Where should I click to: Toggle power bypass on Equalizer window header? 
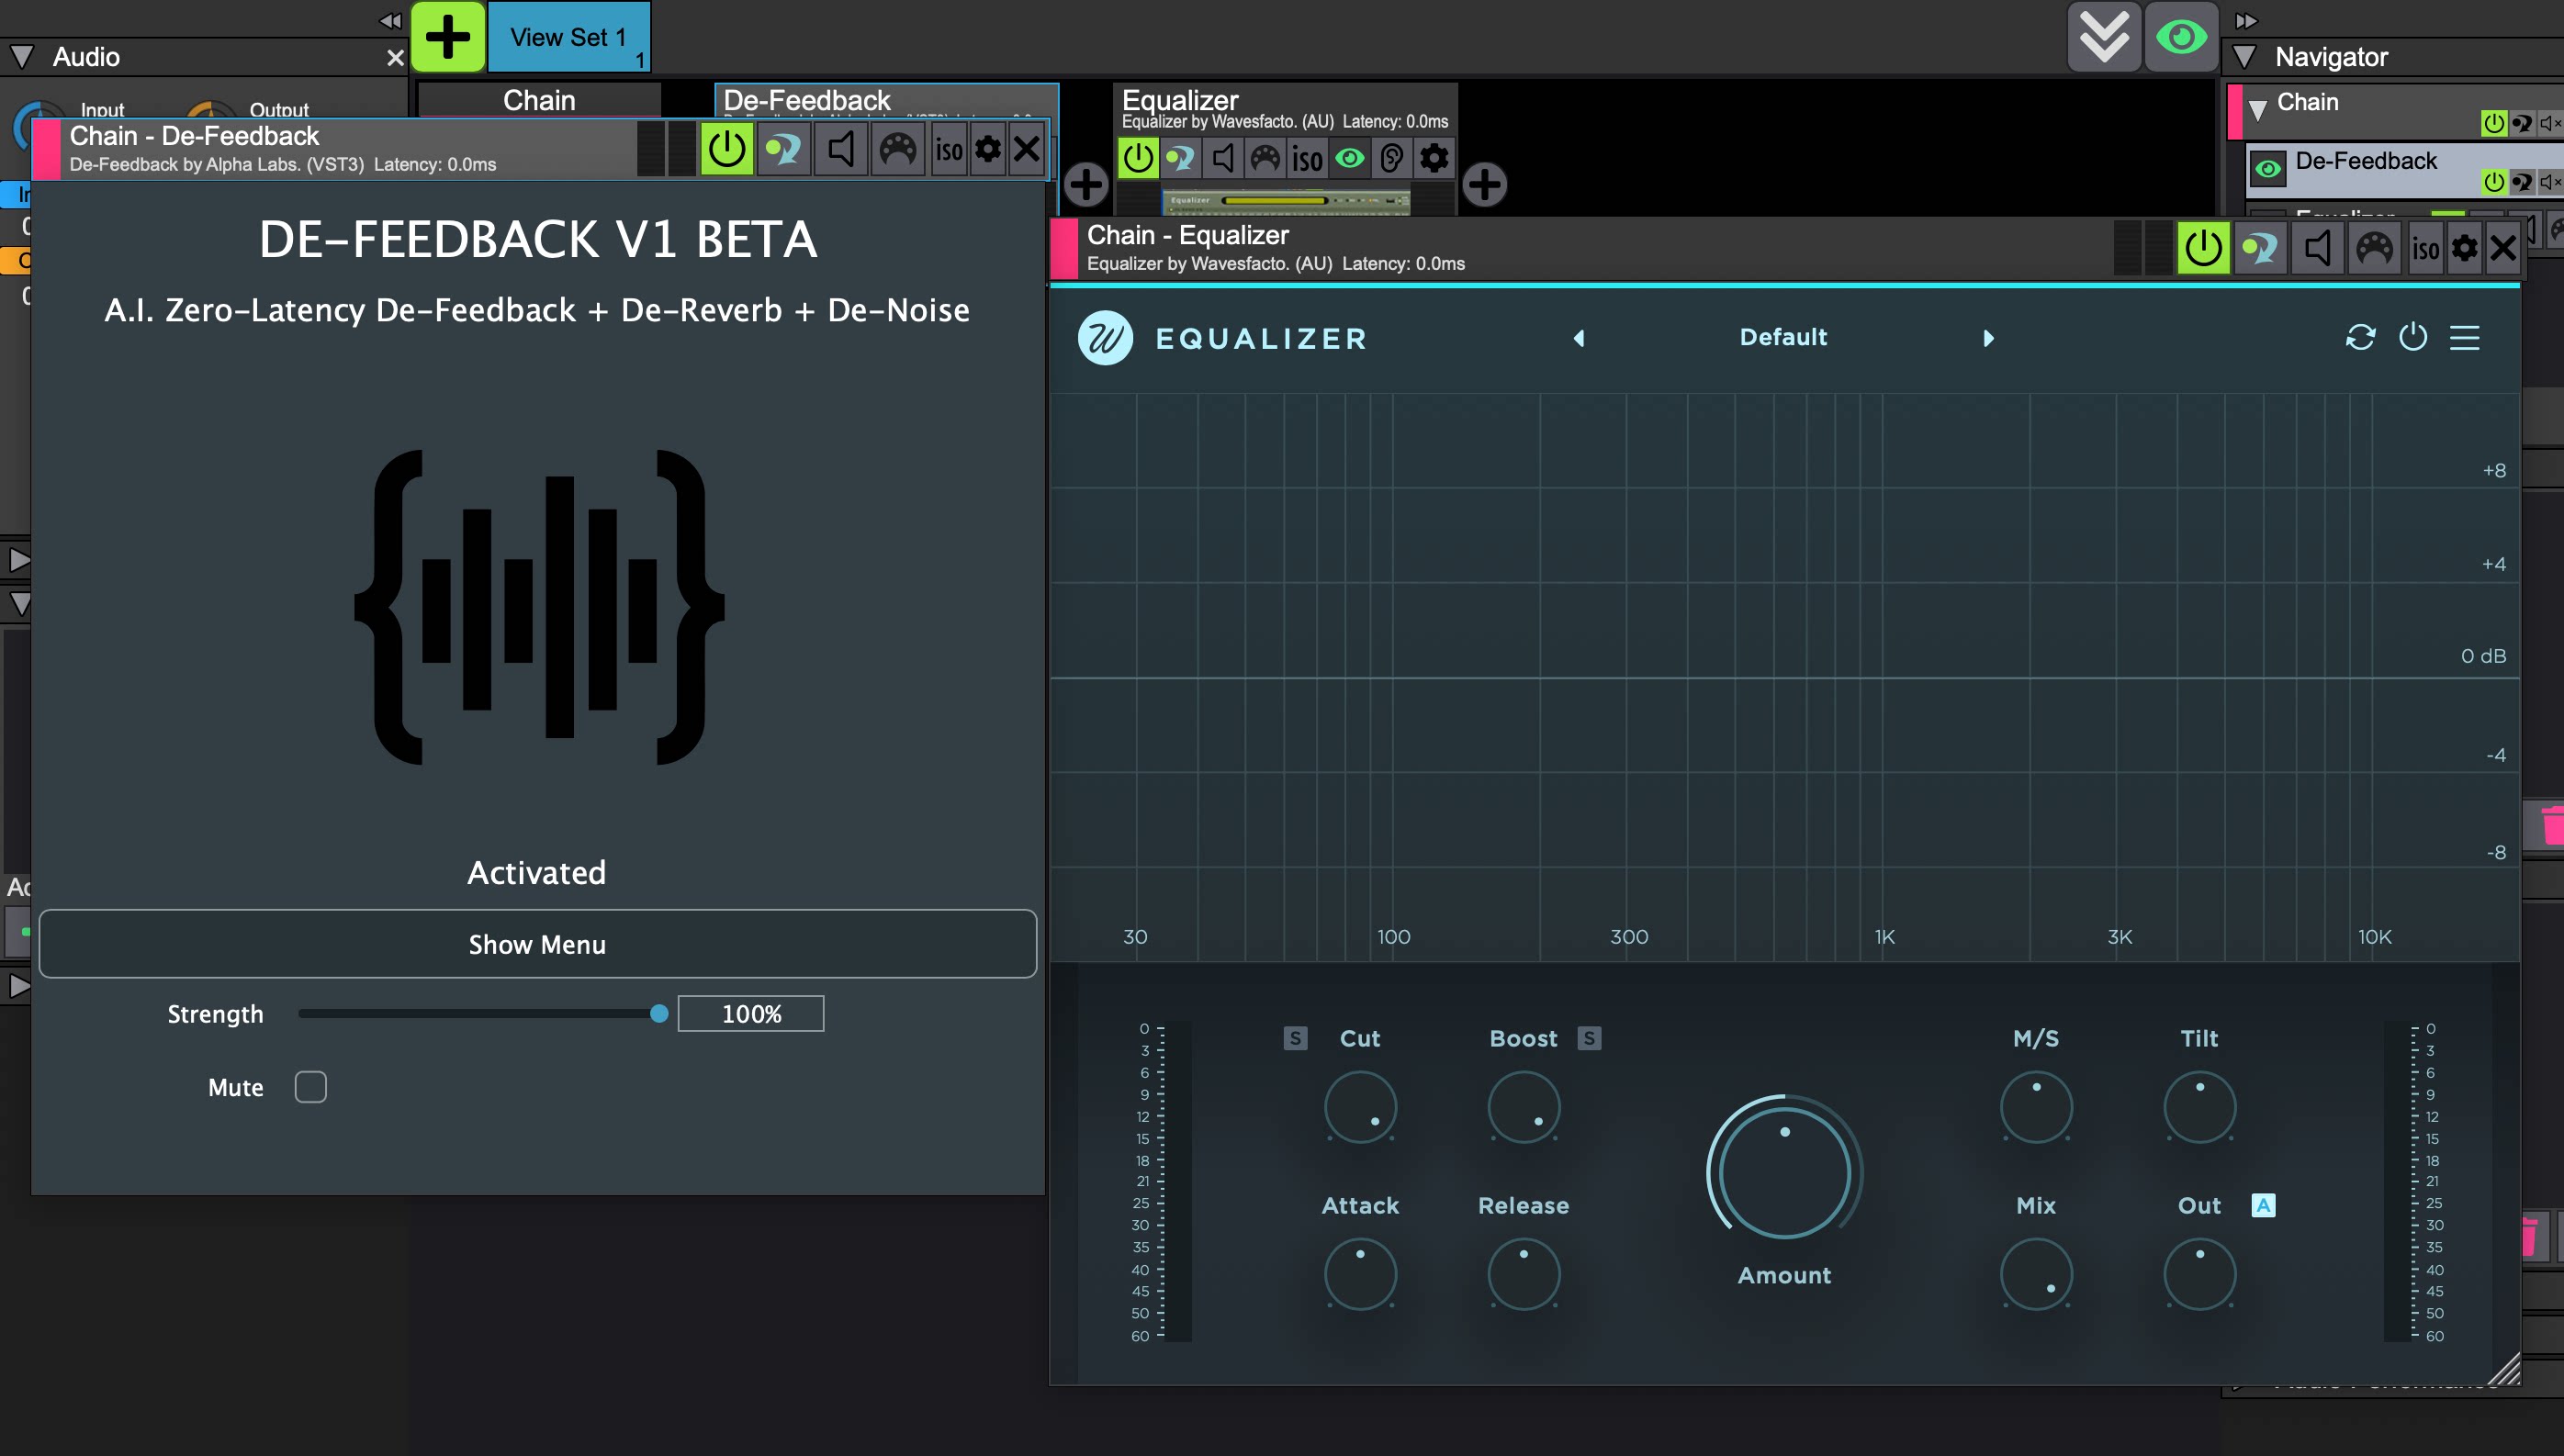tap(2203, 248)
